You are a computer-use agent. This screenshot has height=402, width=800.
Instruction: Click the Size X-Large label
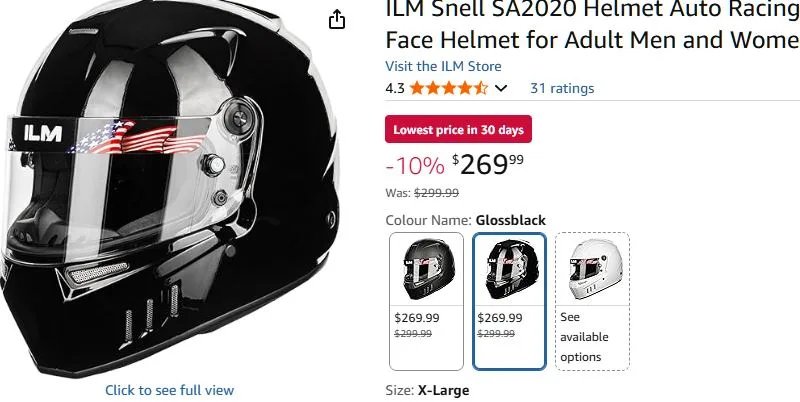click(x=427, y=391)
